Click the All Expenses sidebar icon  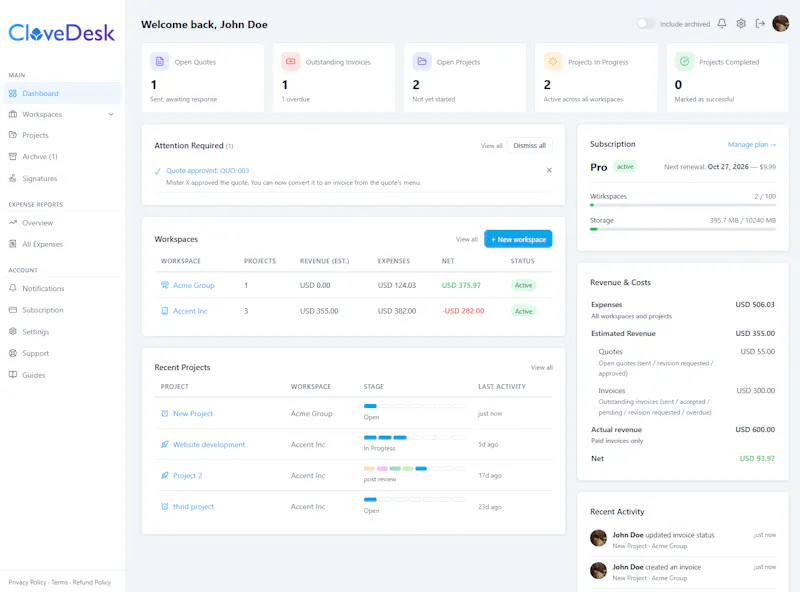tap(13, 244)
